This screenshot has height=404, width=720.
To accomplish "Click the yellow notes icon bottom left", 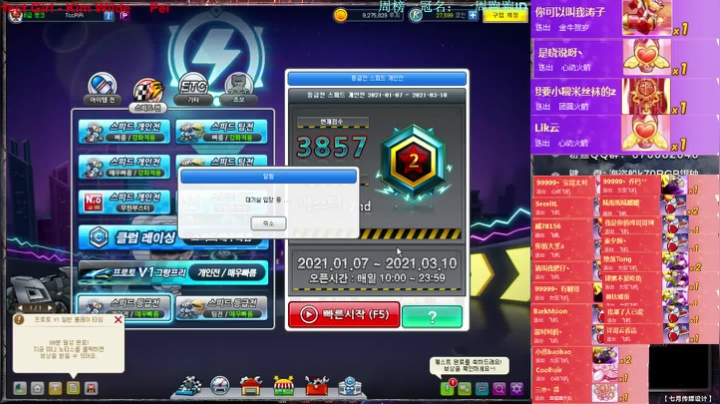I will click(73, 388).
